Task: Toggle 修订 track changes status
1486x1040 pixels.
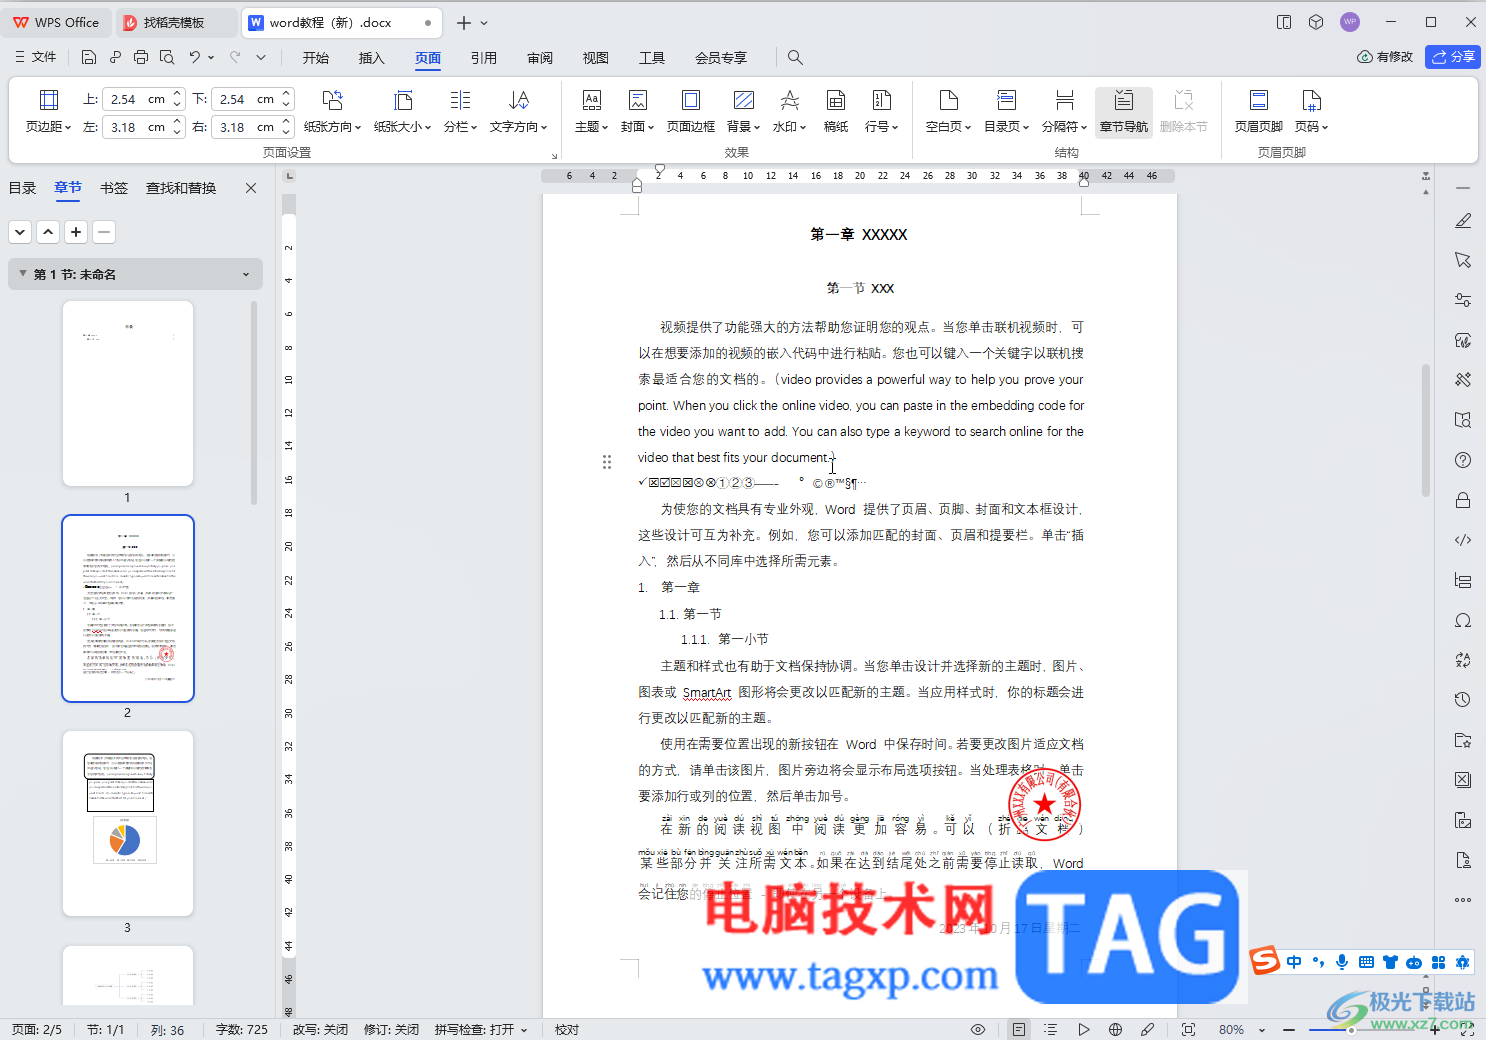Action: 391,1029
